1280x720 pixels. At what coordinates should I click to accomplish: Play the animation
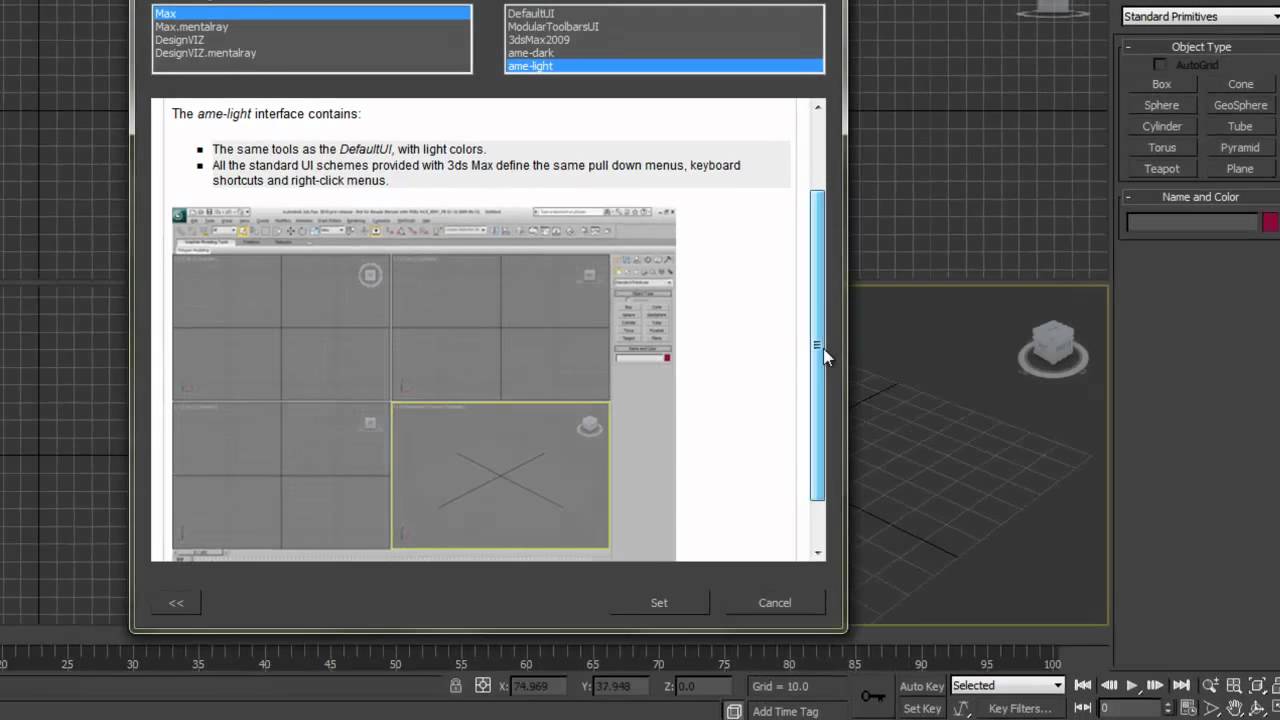pos(1132,685)
